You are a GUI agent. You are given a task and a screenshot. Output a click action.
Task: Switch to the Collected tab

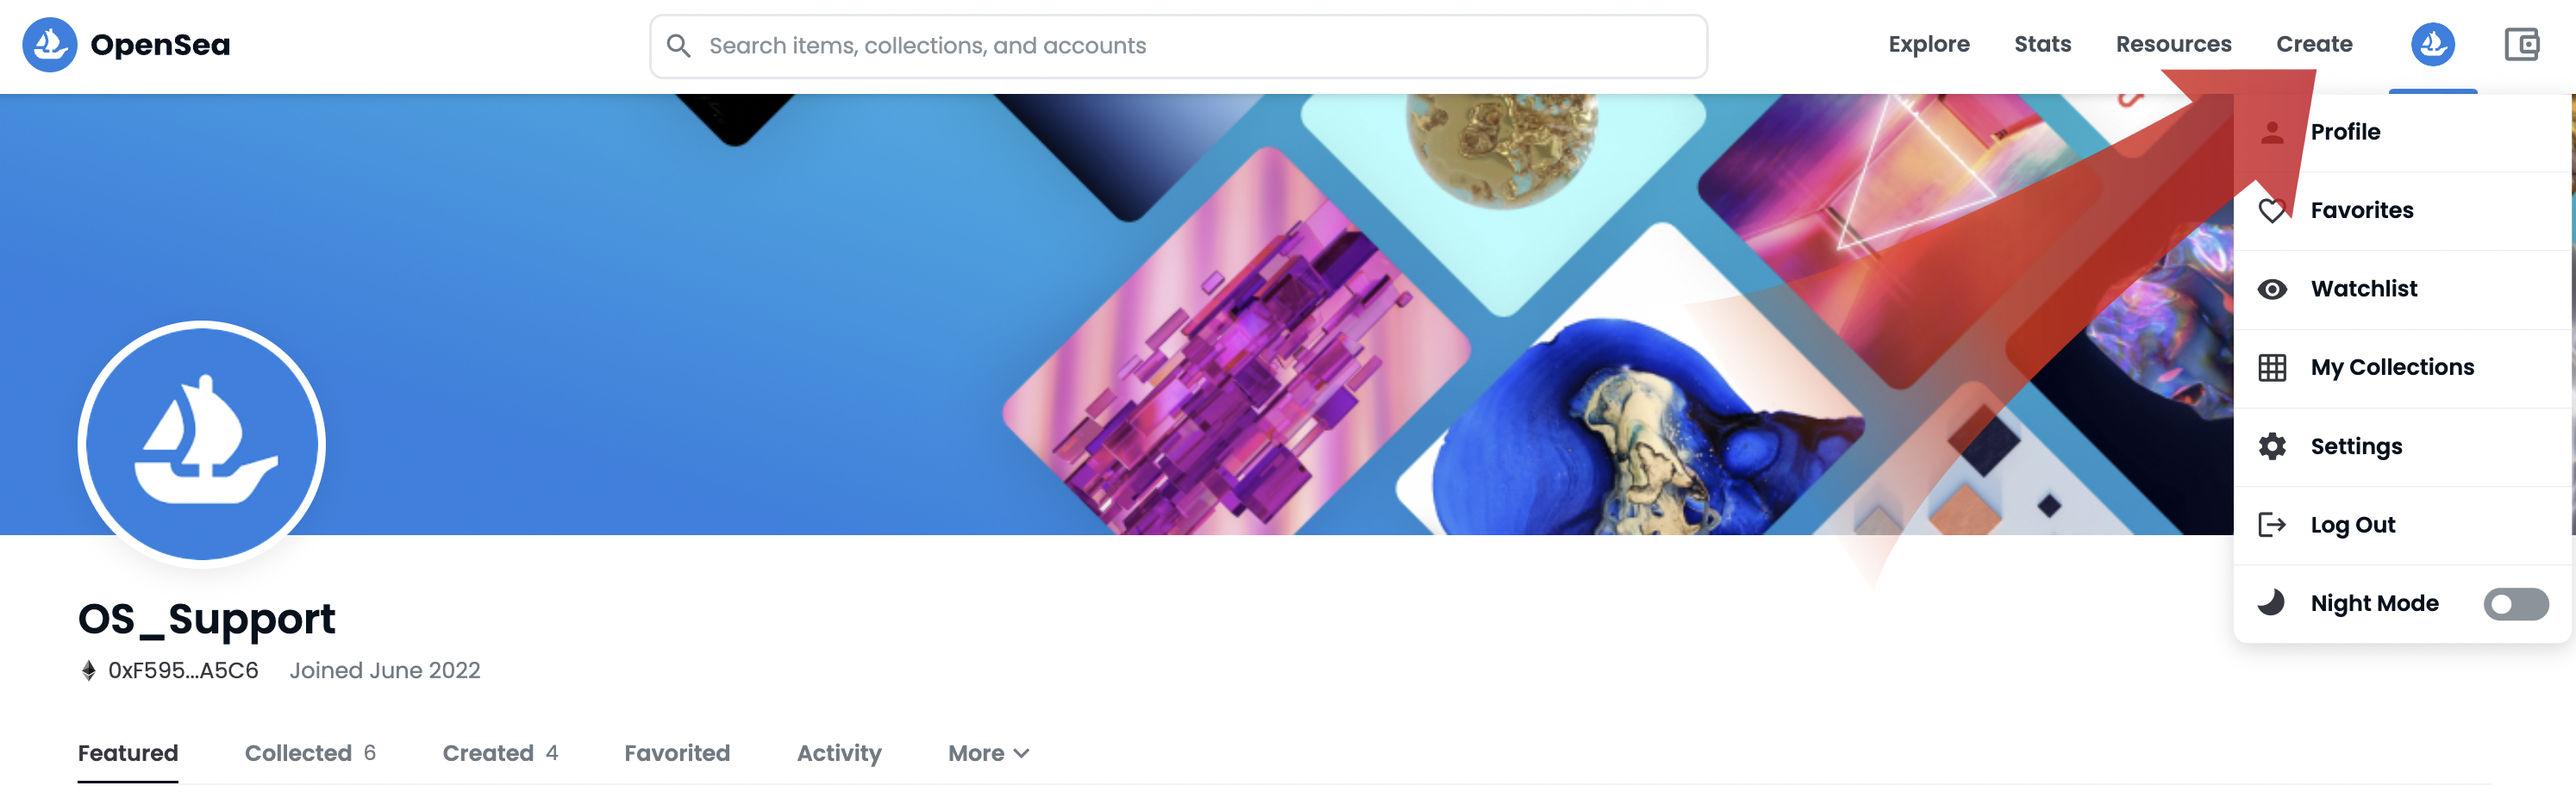pyautogui.click(x=310, y=753)
